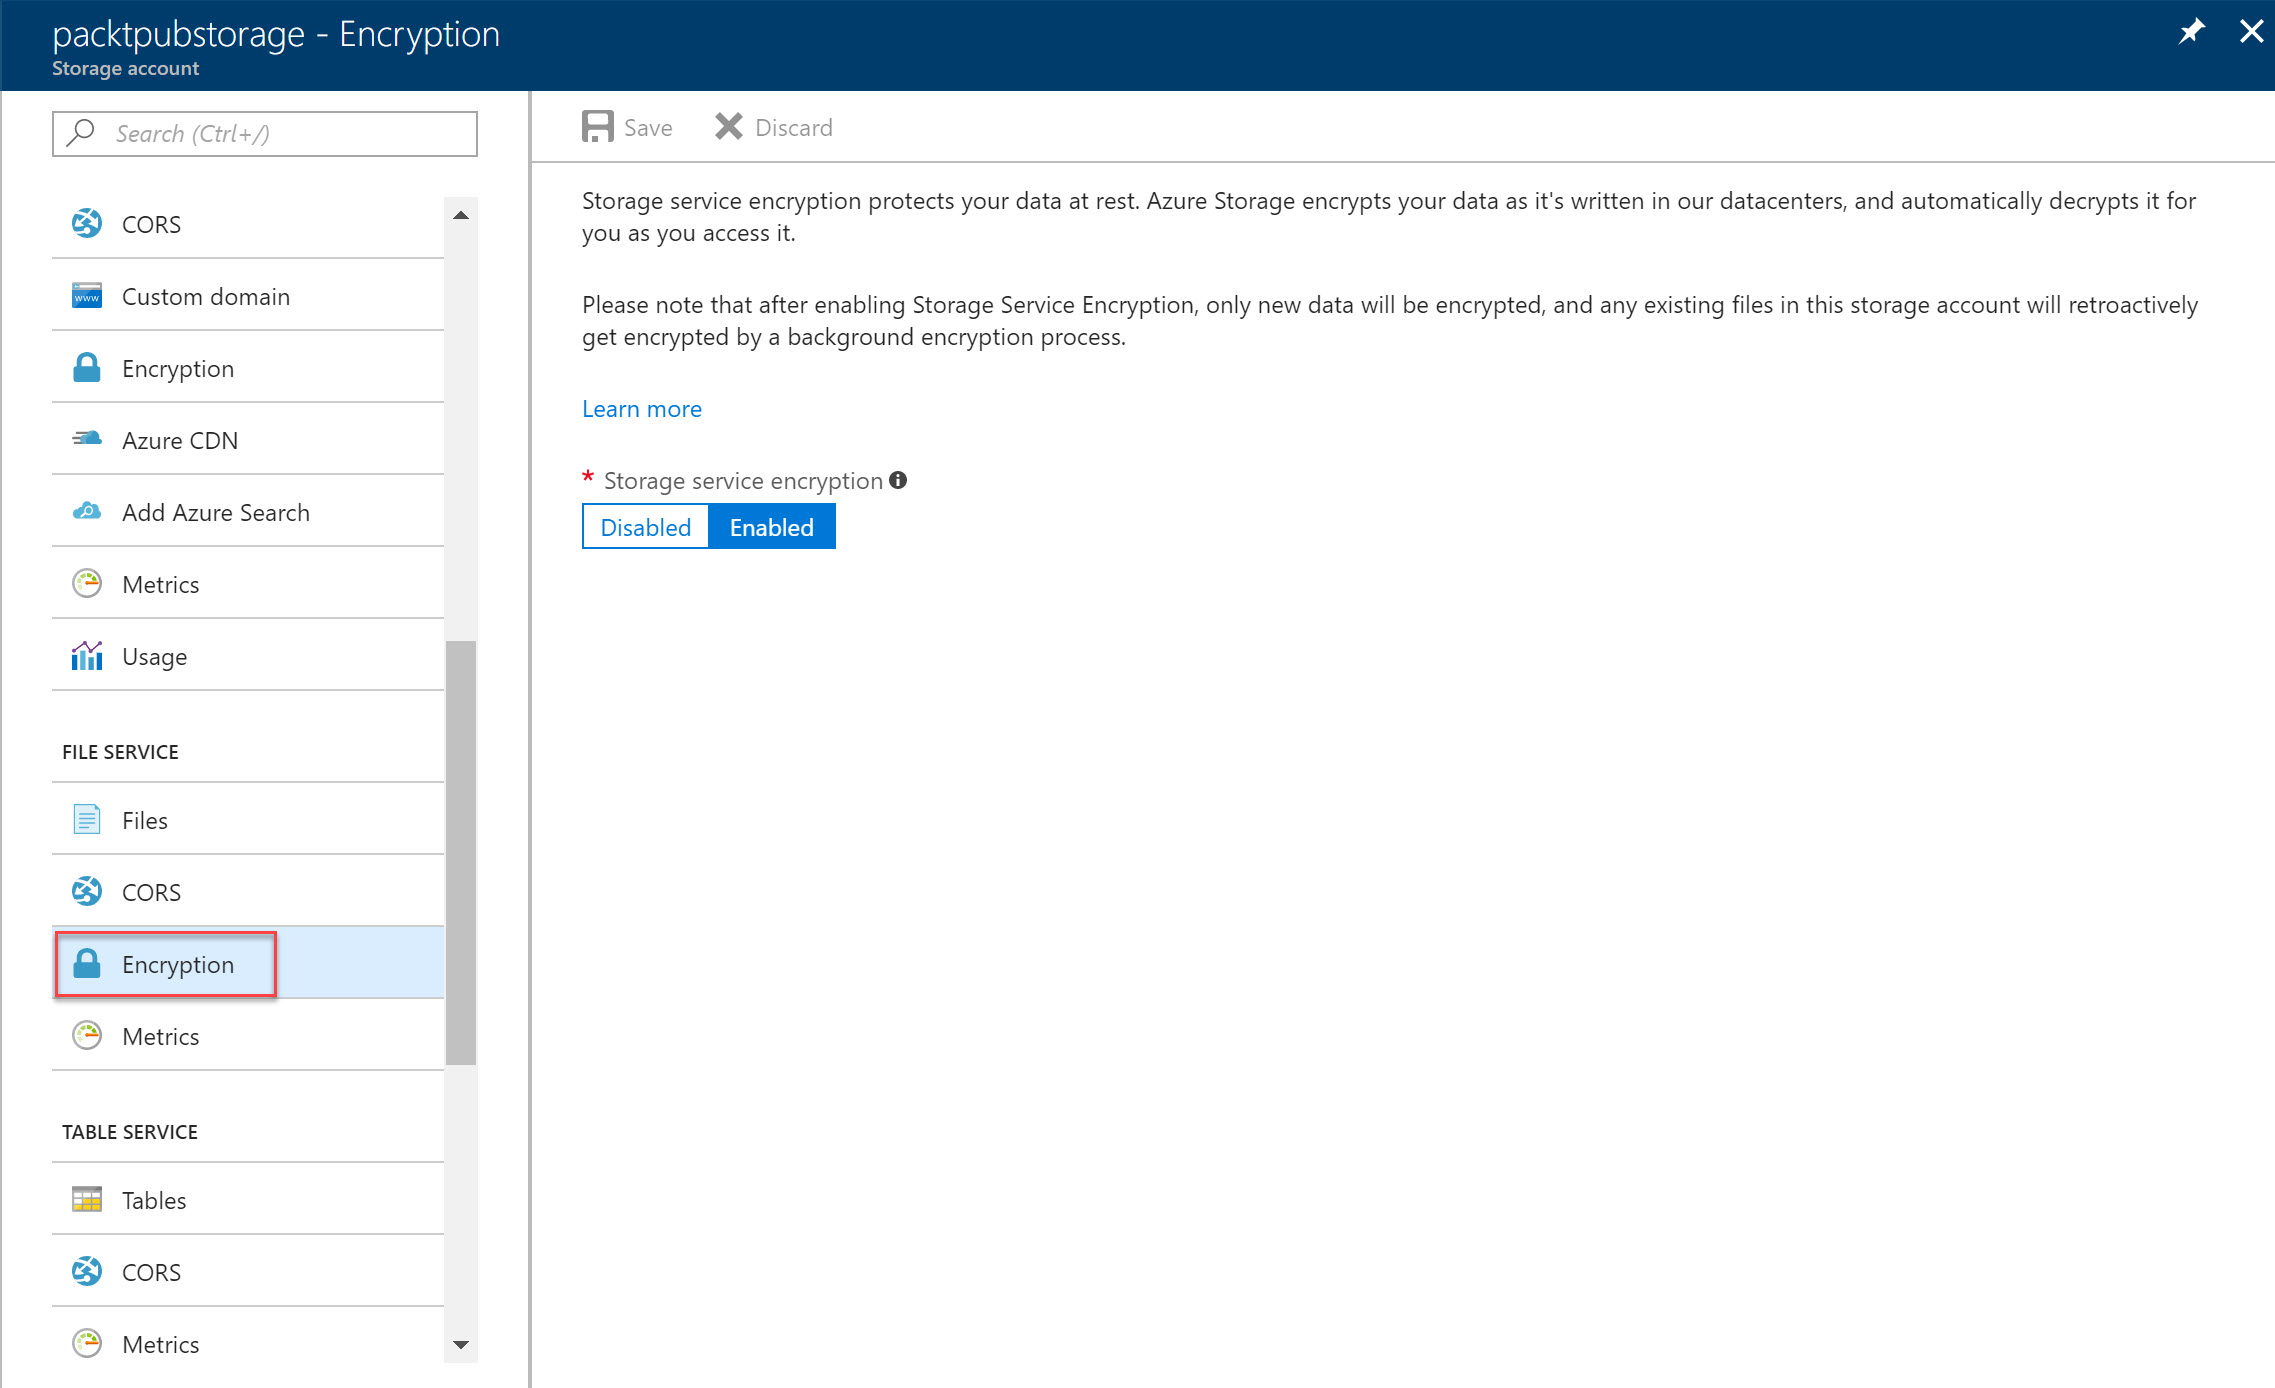Click the Add Azure Search cloud icon
The height and width of the screenshot is (1388, 2275).
pos(87,511)
